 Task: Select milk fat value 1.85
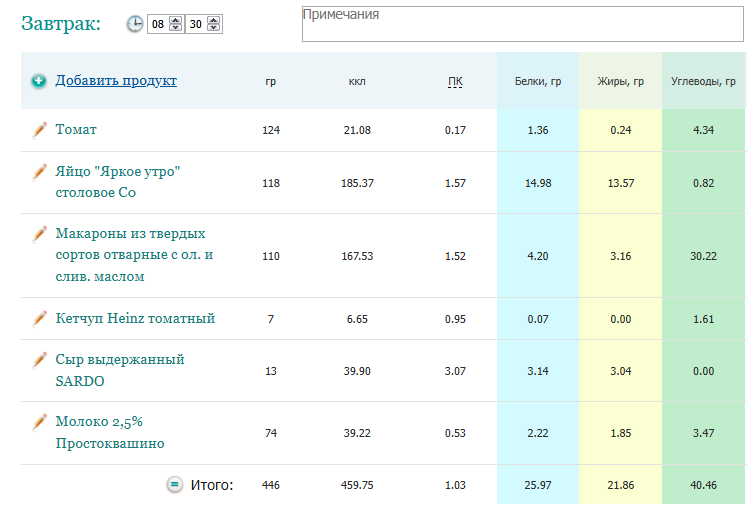pyautogui.click(x=621, y=433)
